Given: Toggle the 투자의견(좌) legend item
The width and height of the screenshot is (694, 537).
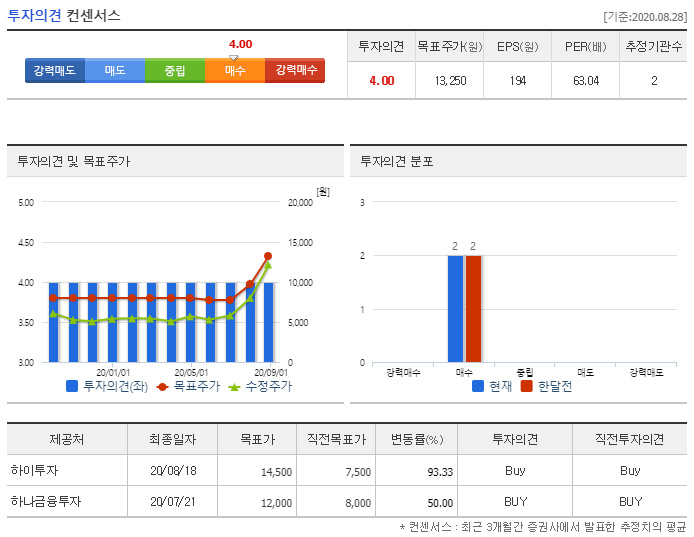Looking at the screenshot, I should point(107,386).
